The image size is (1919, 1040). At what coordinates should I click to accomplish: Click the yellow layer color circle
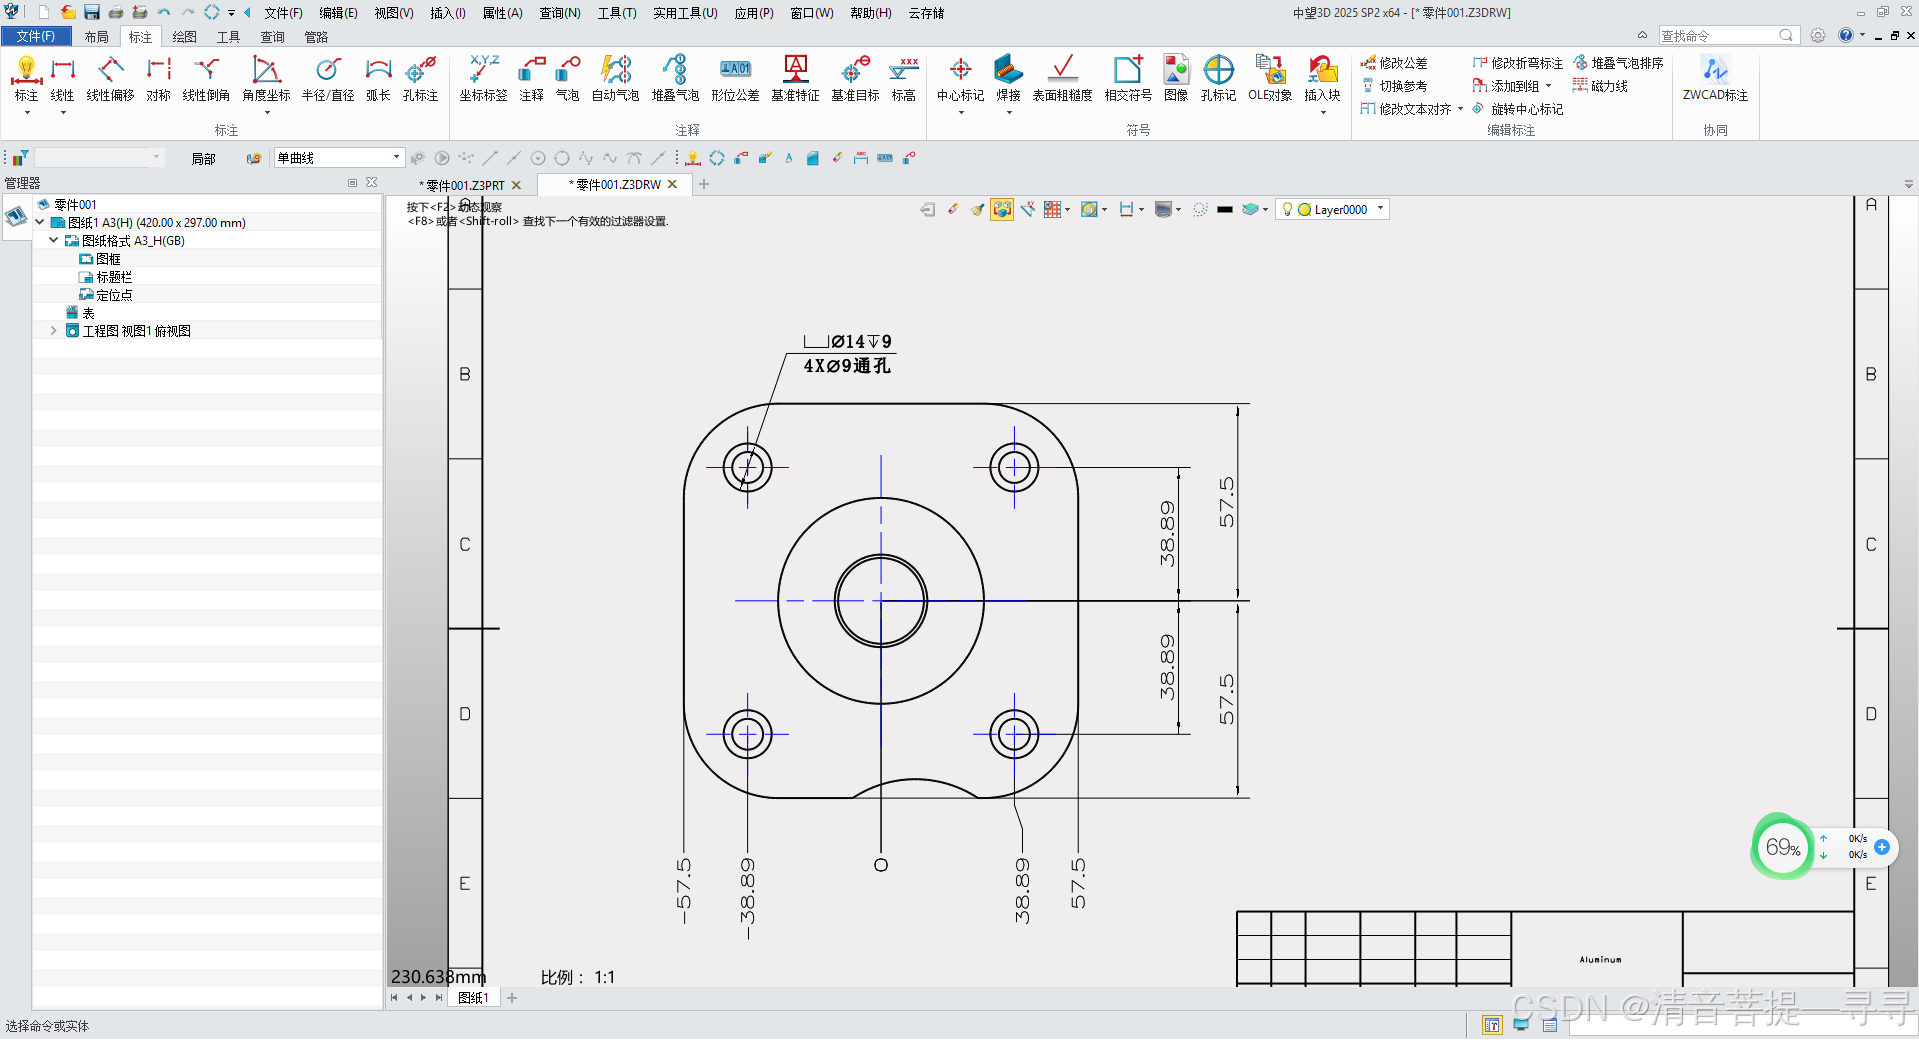(1304, 210)
